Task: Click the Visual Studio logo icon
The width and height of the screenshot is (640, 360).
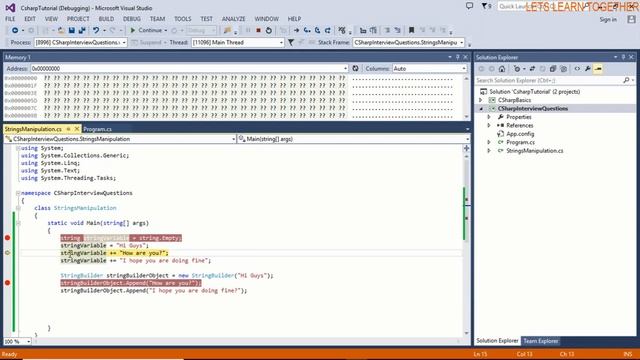Action: 10,8
